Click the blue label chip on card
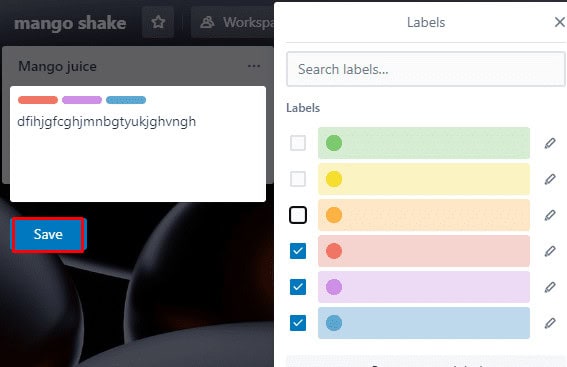Viewport: 567px width, 367px height. pos(126,100)
